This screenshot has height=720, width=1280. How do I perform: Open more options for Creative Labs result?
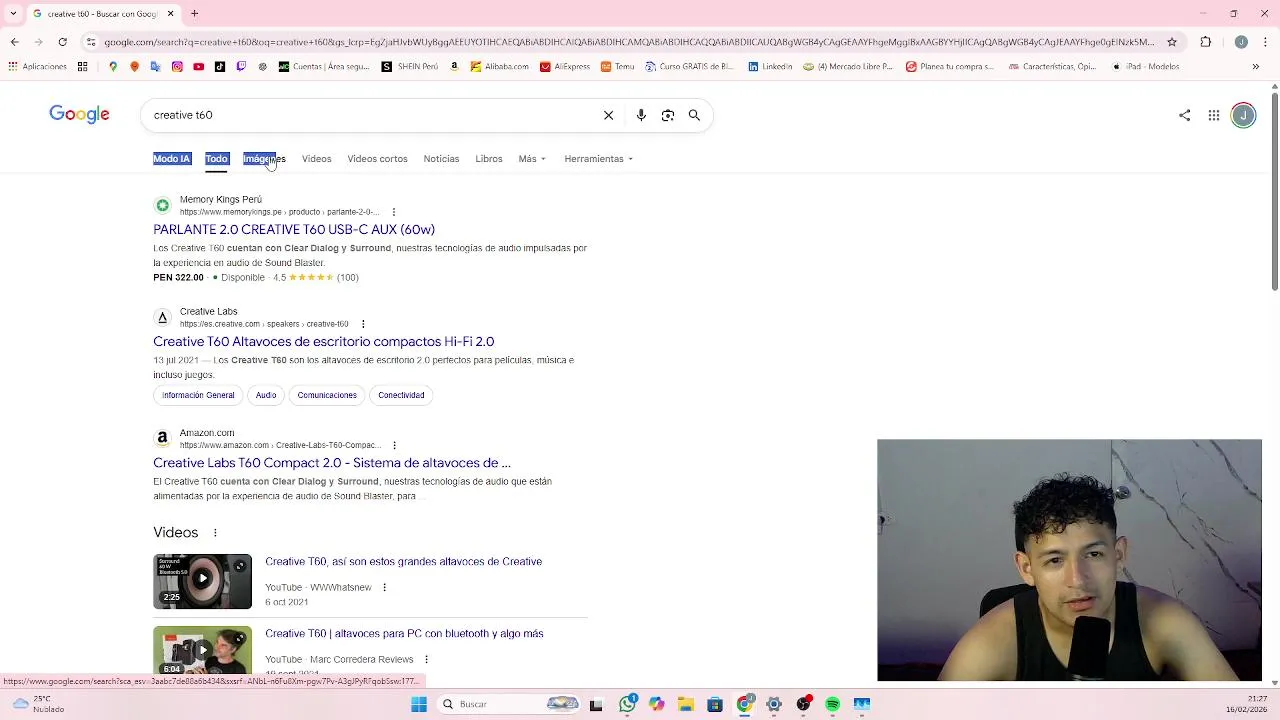(363, 324)
